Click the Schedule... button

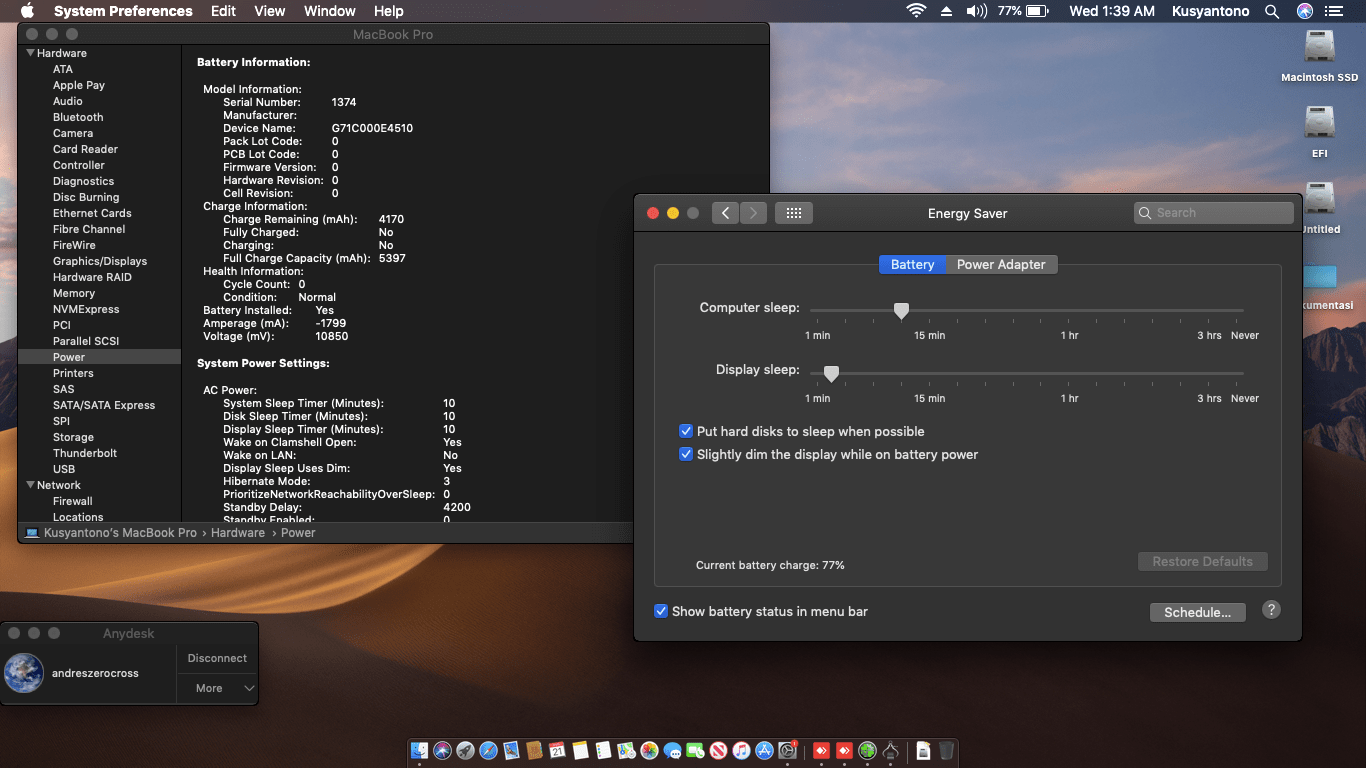pyautogui.click(x=1197, y=612)
